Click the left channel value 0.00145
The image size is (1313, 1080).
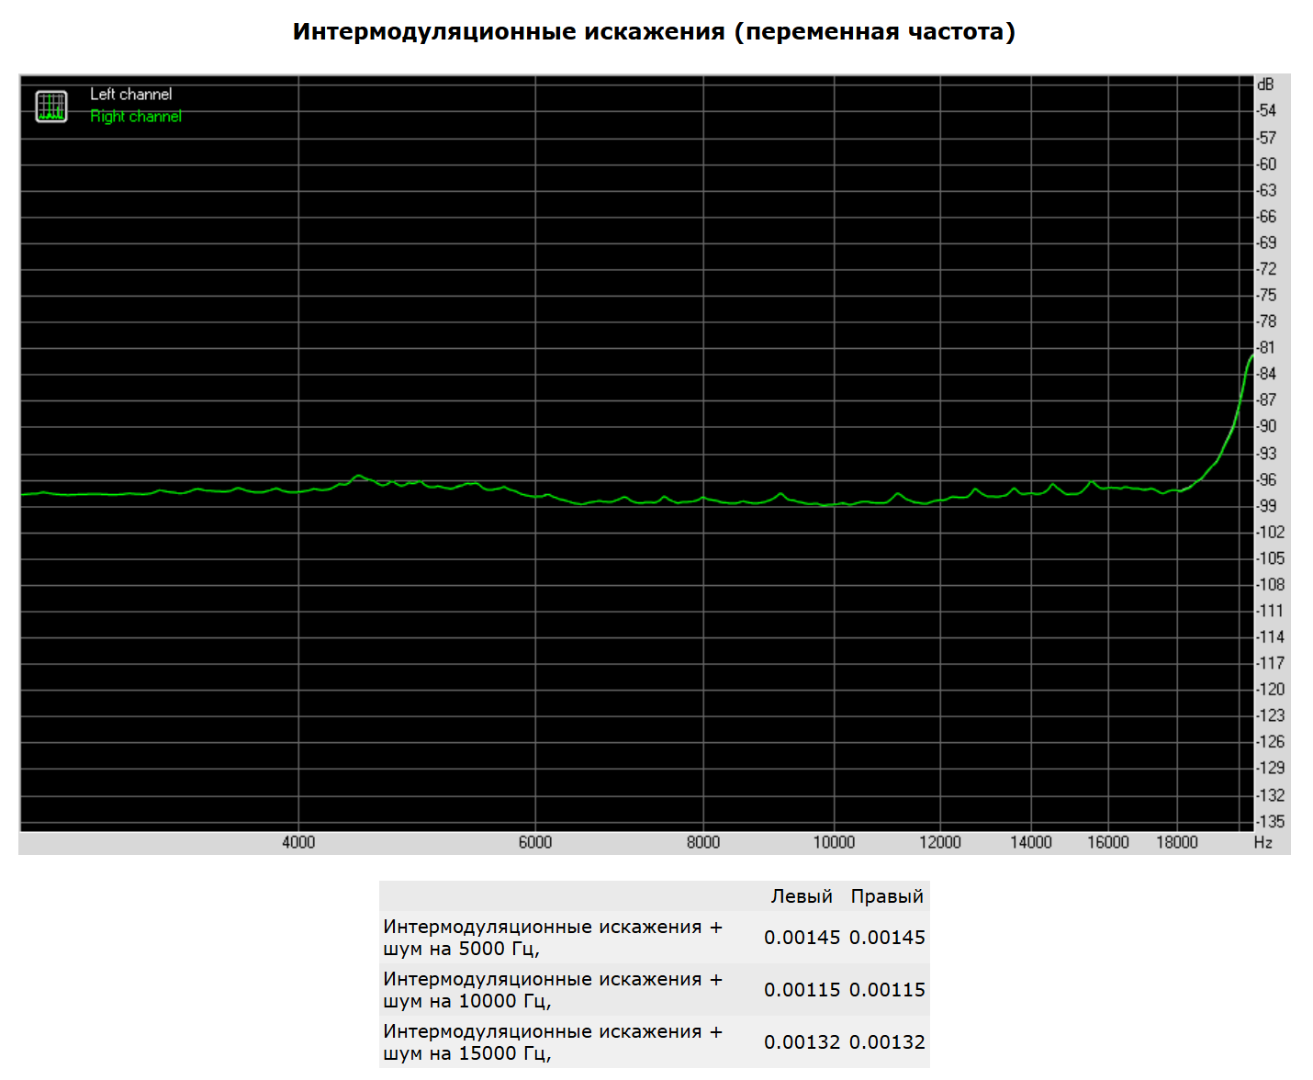[x=802, y=938]
